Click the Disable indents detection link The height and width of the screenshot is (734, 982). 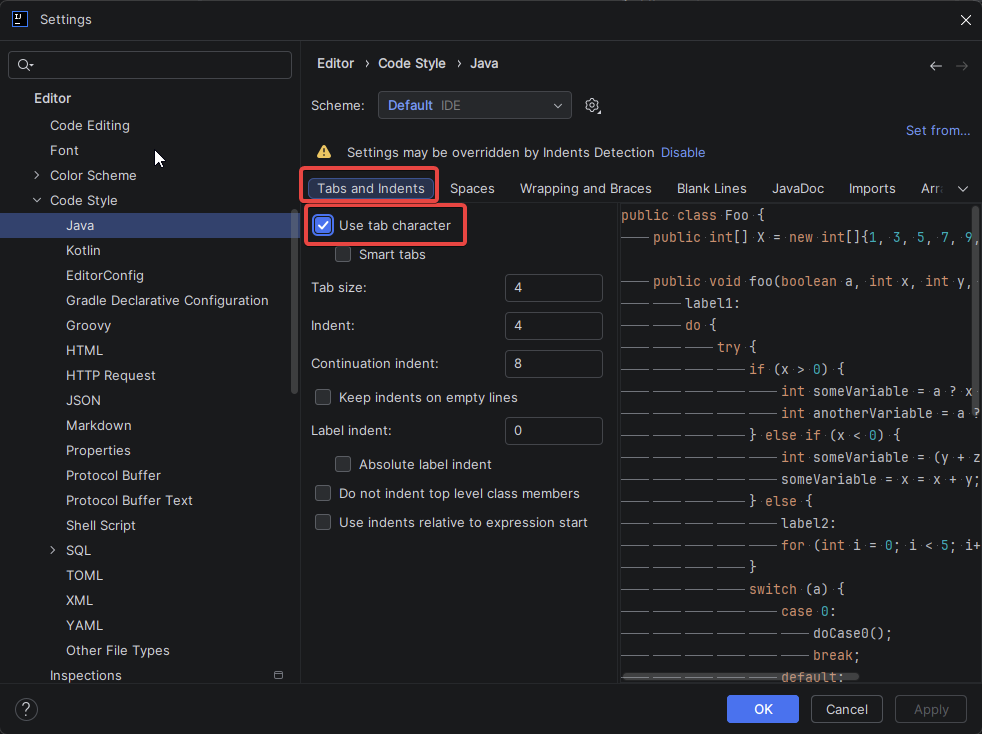click(x=683, y=153)
